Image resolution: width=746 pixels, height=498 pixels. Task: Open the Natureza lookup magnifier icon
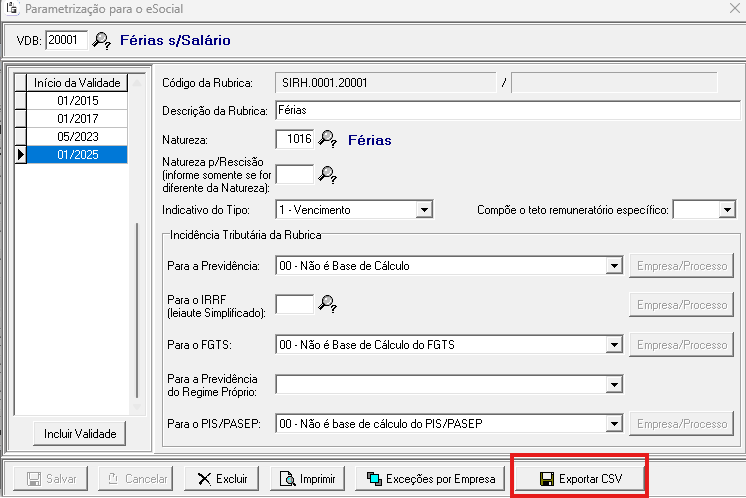[327, 140]
